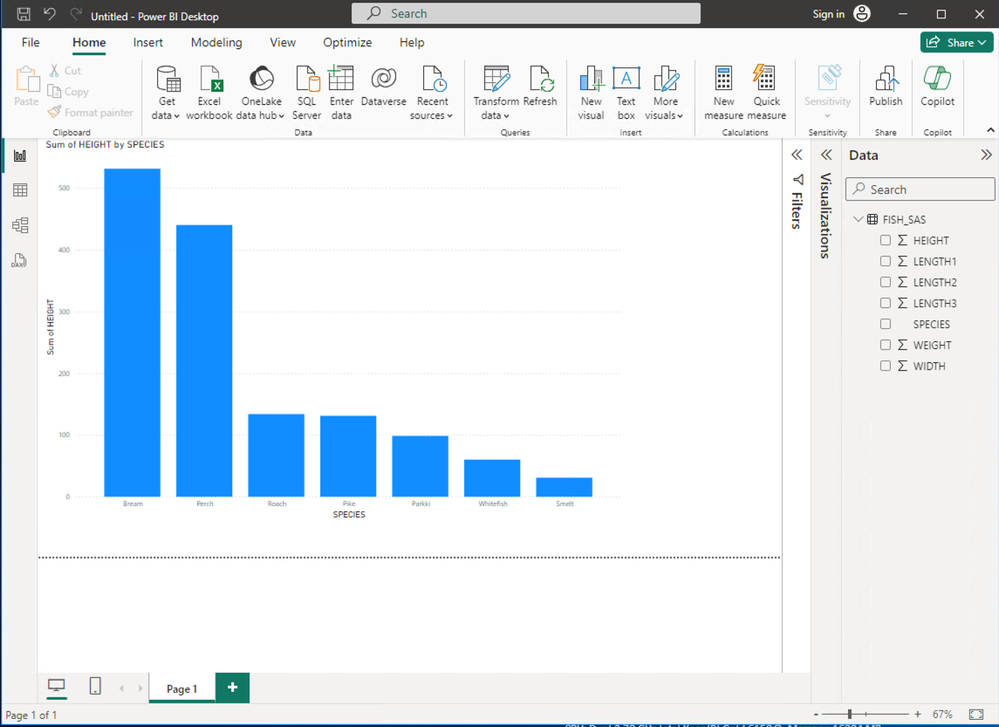This screenshot has width=999, height=727.
Task: Create a New measure
Action: pyautogui.click(x=724, y=93)
